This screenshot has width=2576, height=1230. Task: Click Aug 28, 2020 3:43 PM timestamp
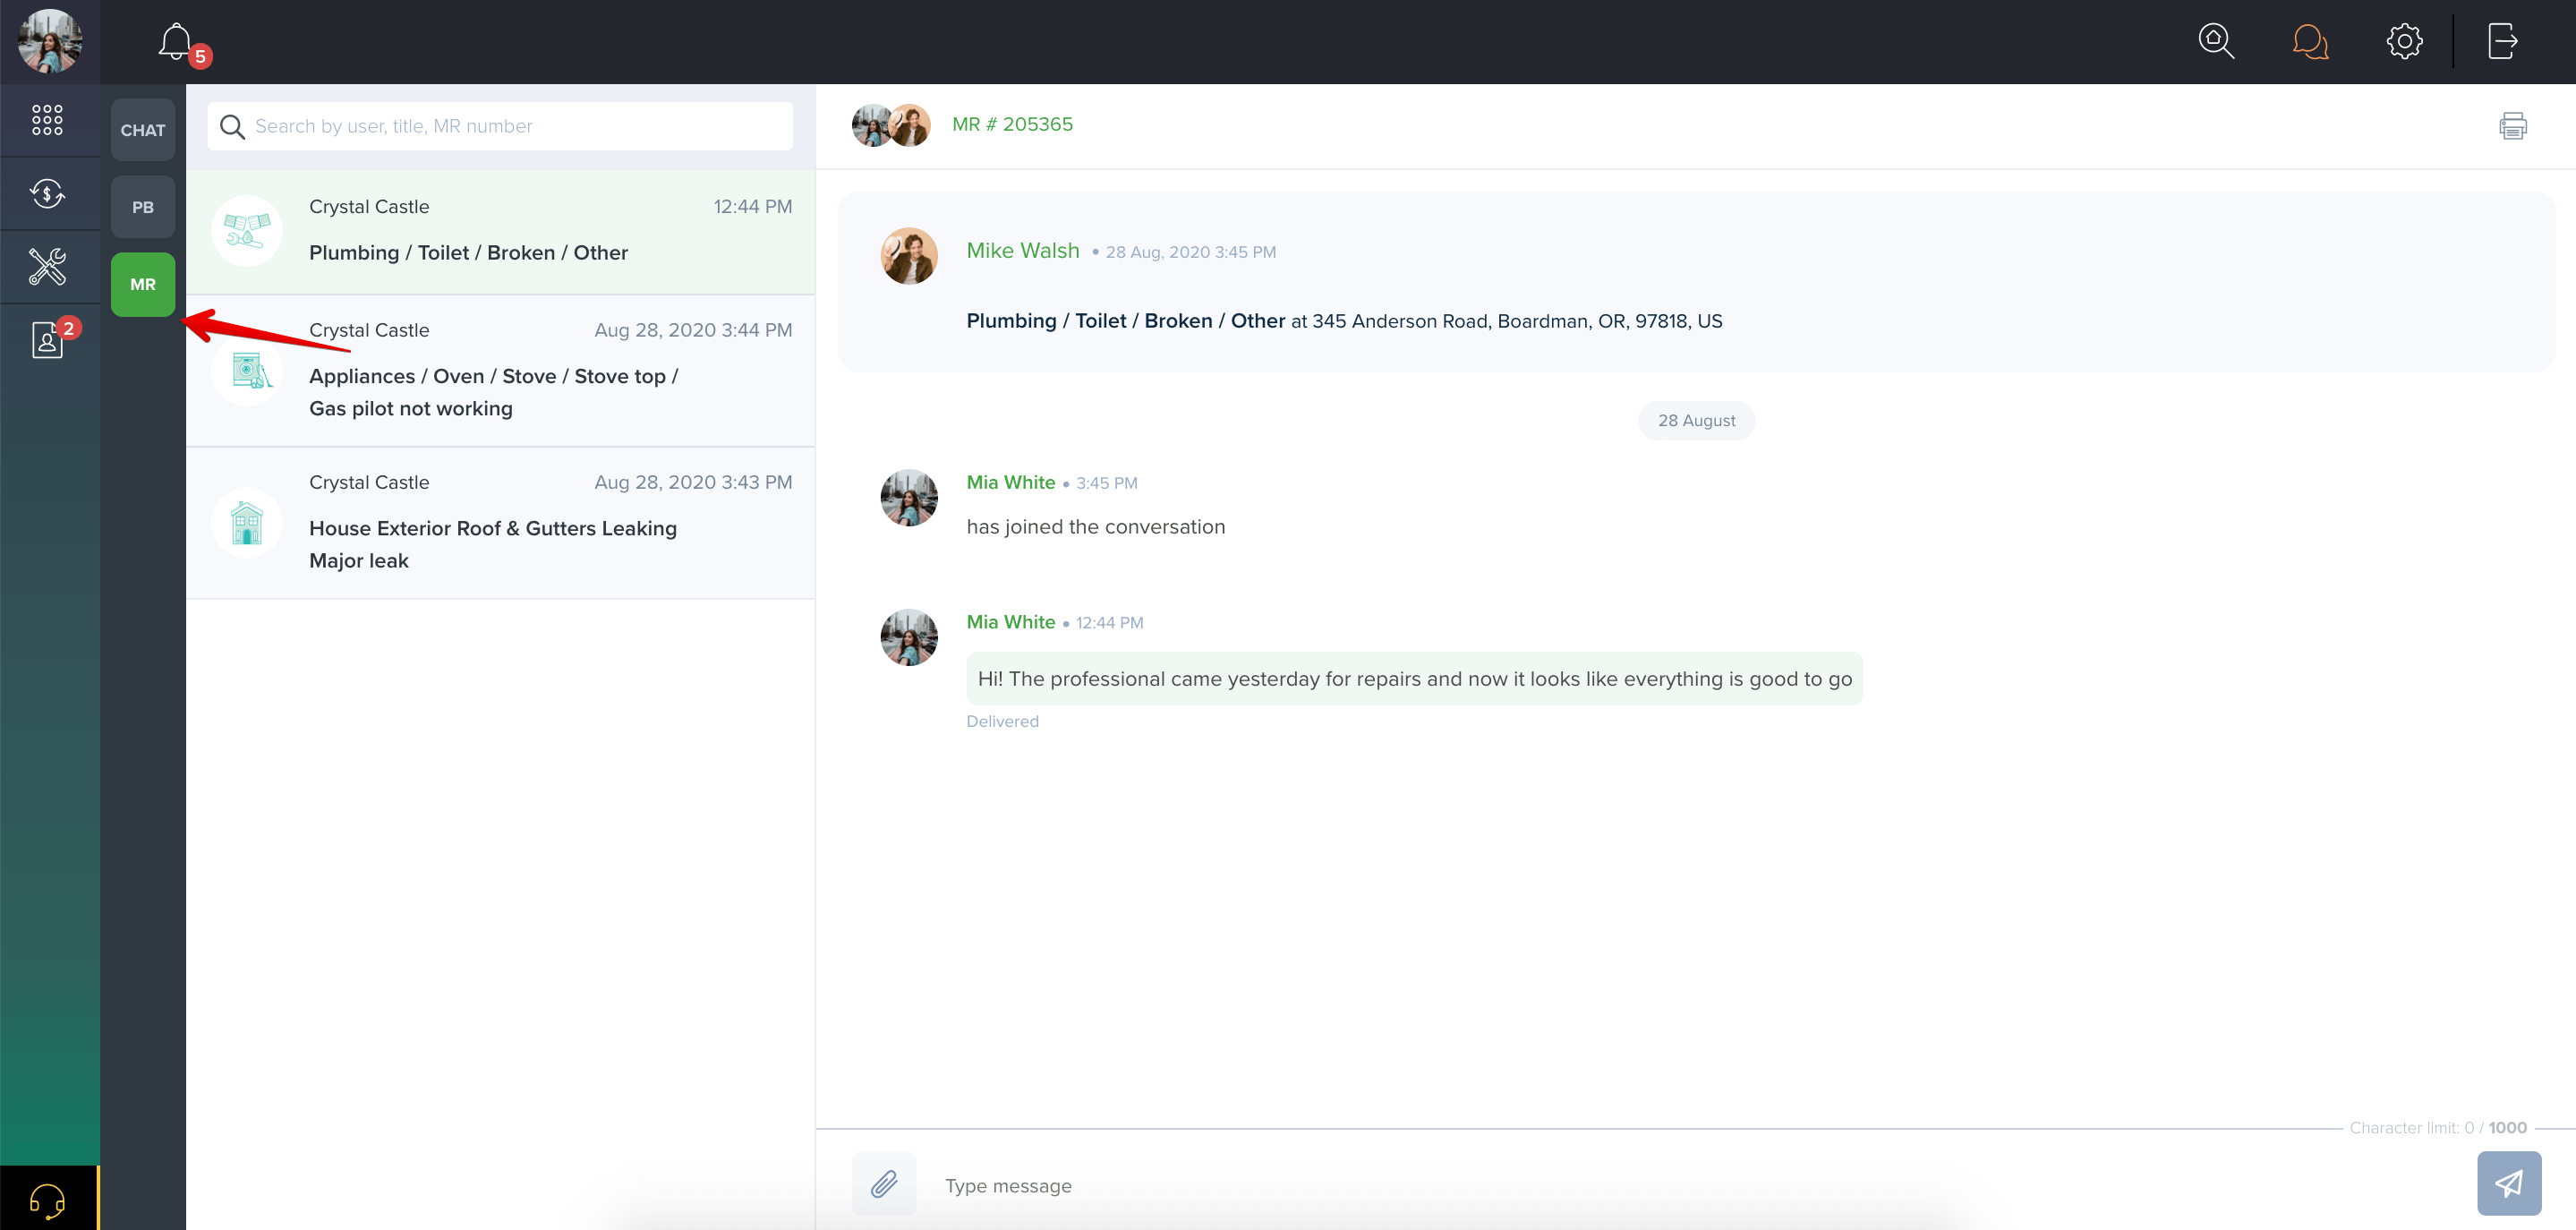point(693,482)
